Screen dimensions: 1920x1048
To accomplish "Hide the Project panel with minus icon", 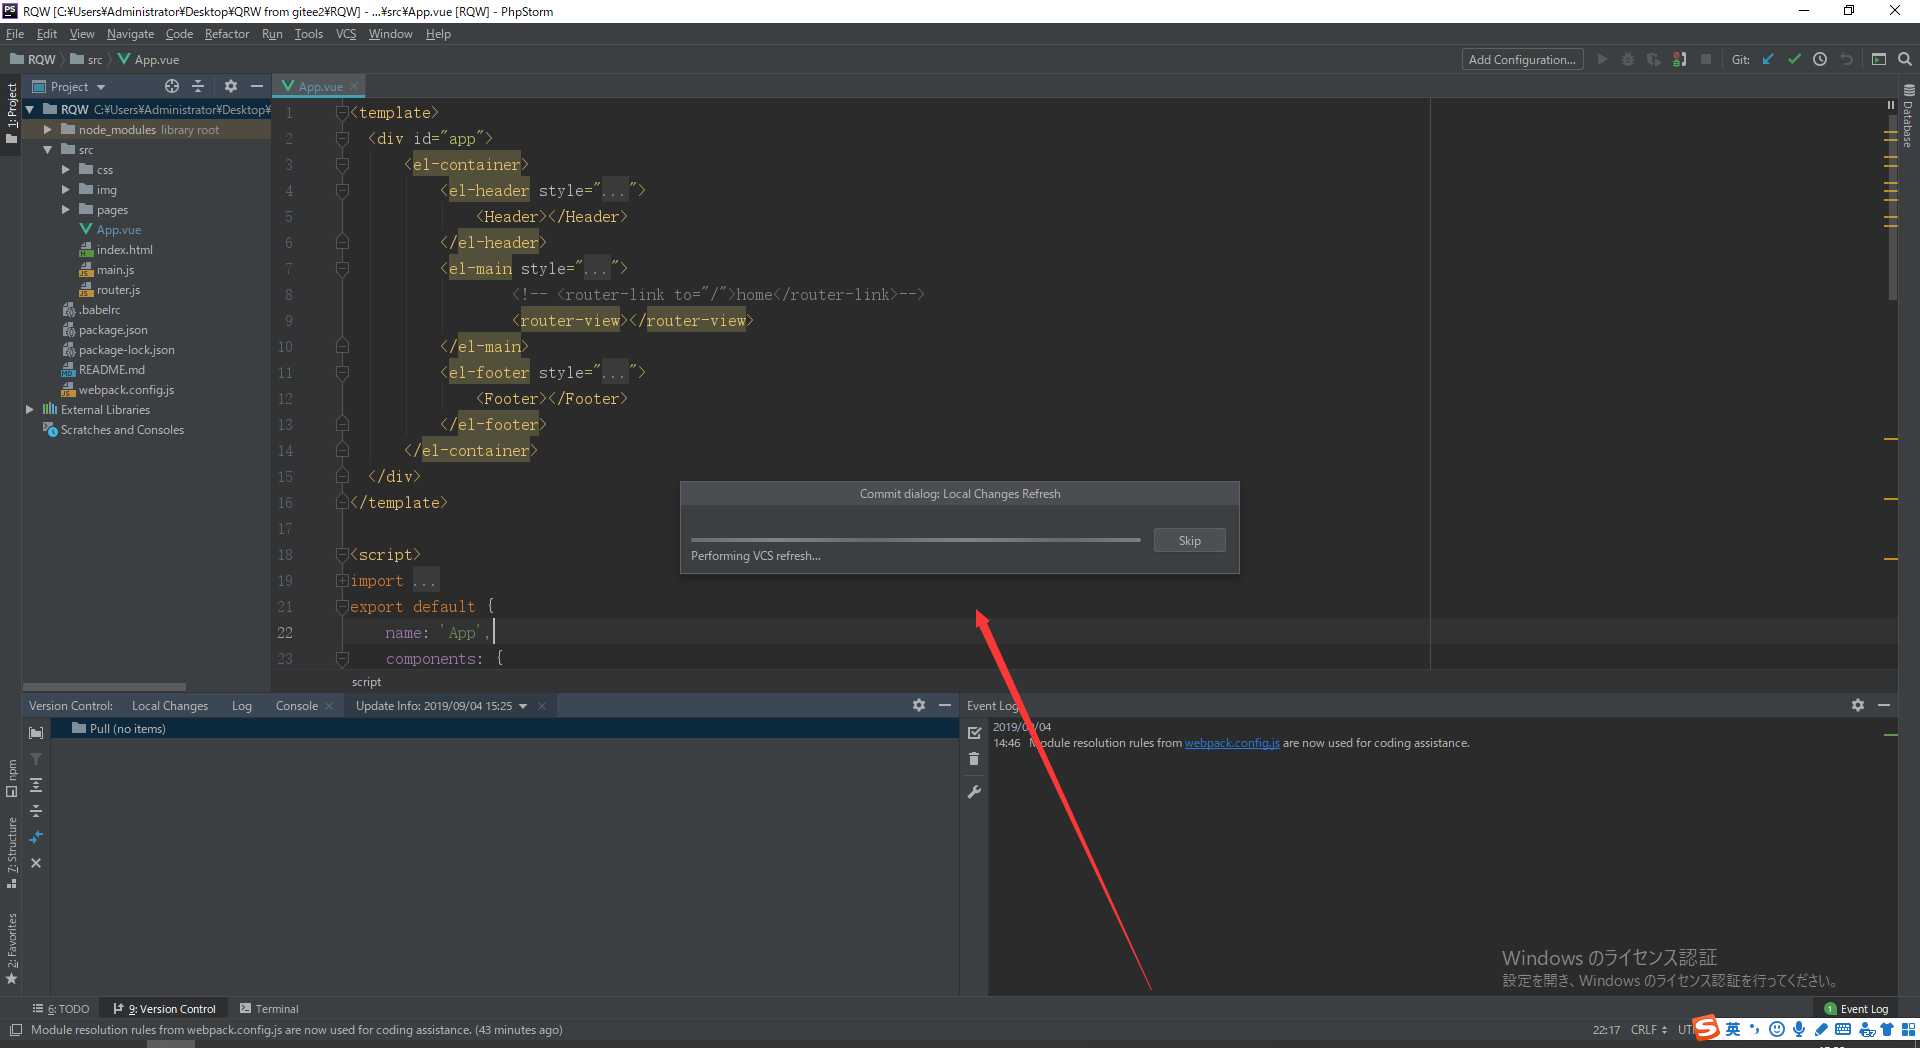I will pos(257,87).
